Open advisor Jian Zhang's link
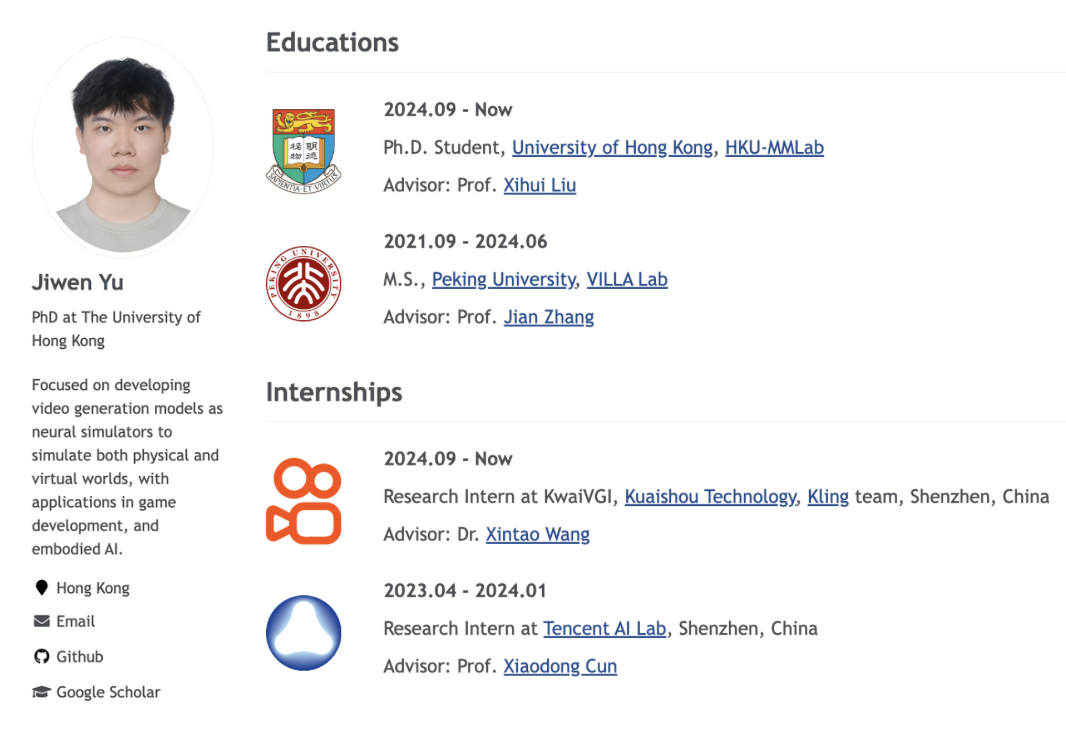This screenshot has height=740, width=1066. tap(548, 317)
